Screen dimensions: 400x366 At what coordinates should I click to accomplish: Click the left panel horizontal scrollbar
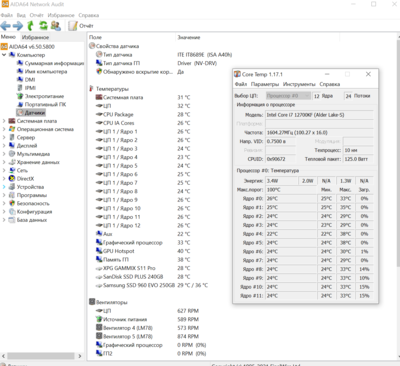click(x=41, y=356)
